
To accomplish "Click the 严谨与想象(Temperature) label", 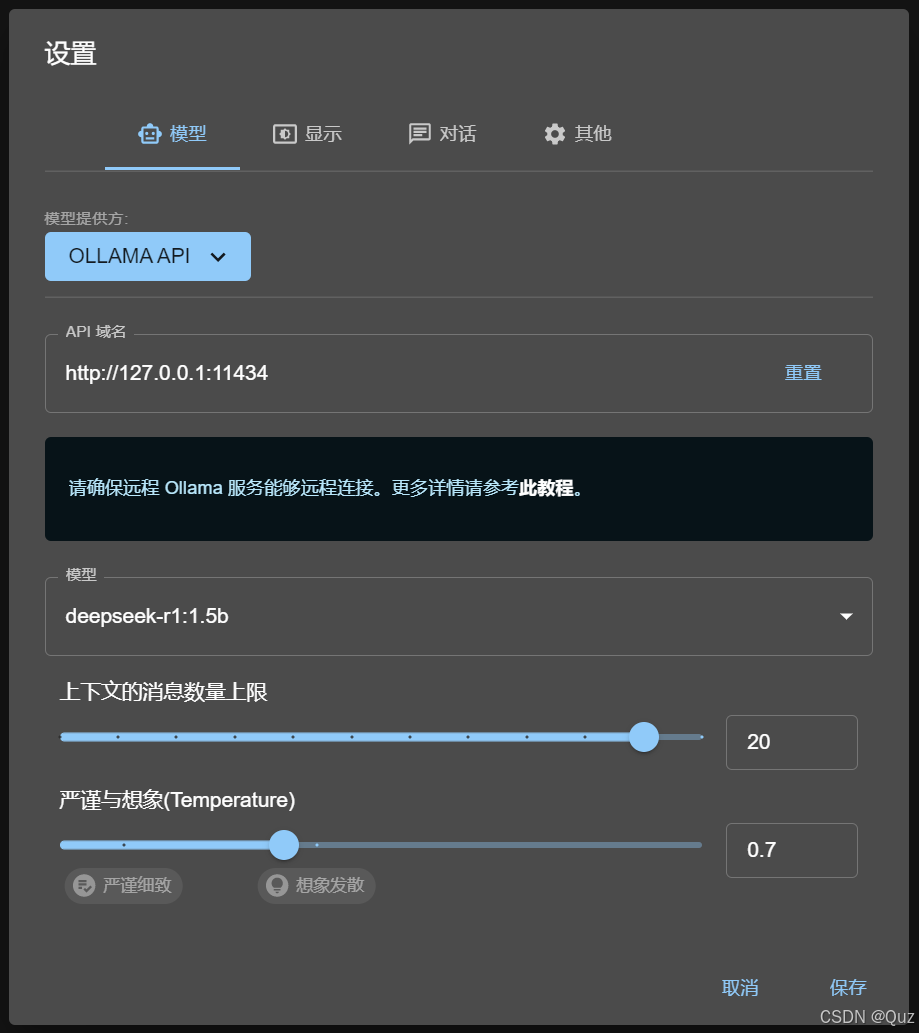I will (x=177, y=800).
